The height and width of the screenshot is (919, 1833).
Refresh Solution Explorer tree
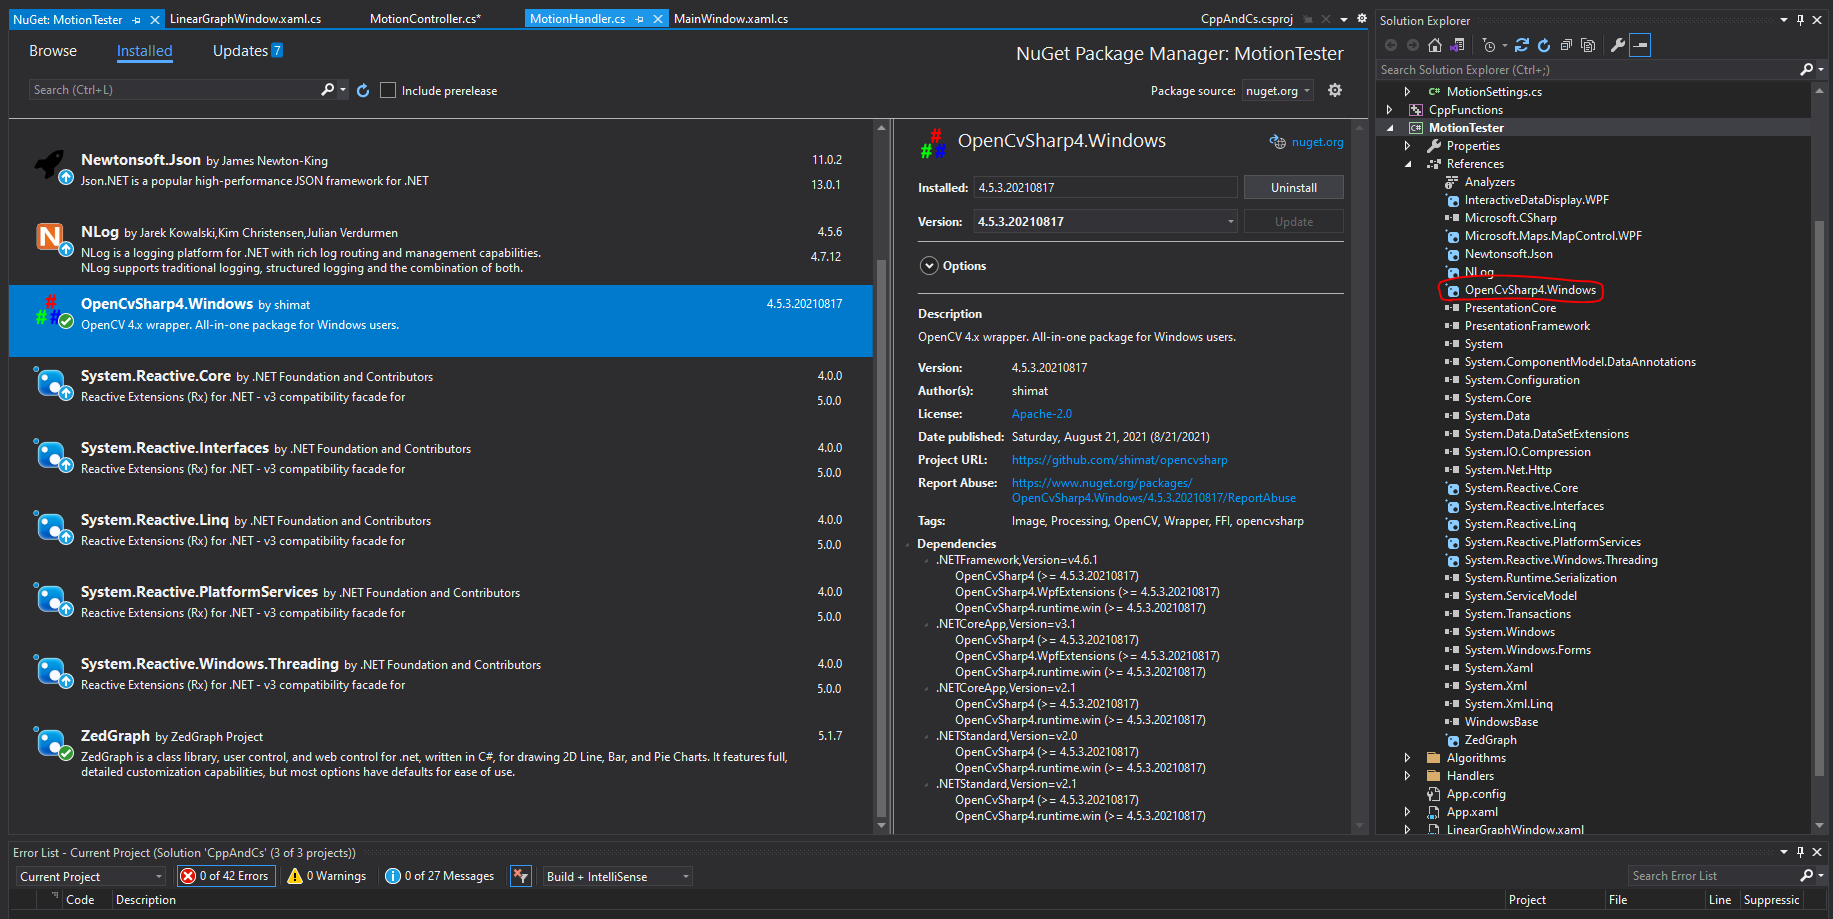tap(1544, 45)
